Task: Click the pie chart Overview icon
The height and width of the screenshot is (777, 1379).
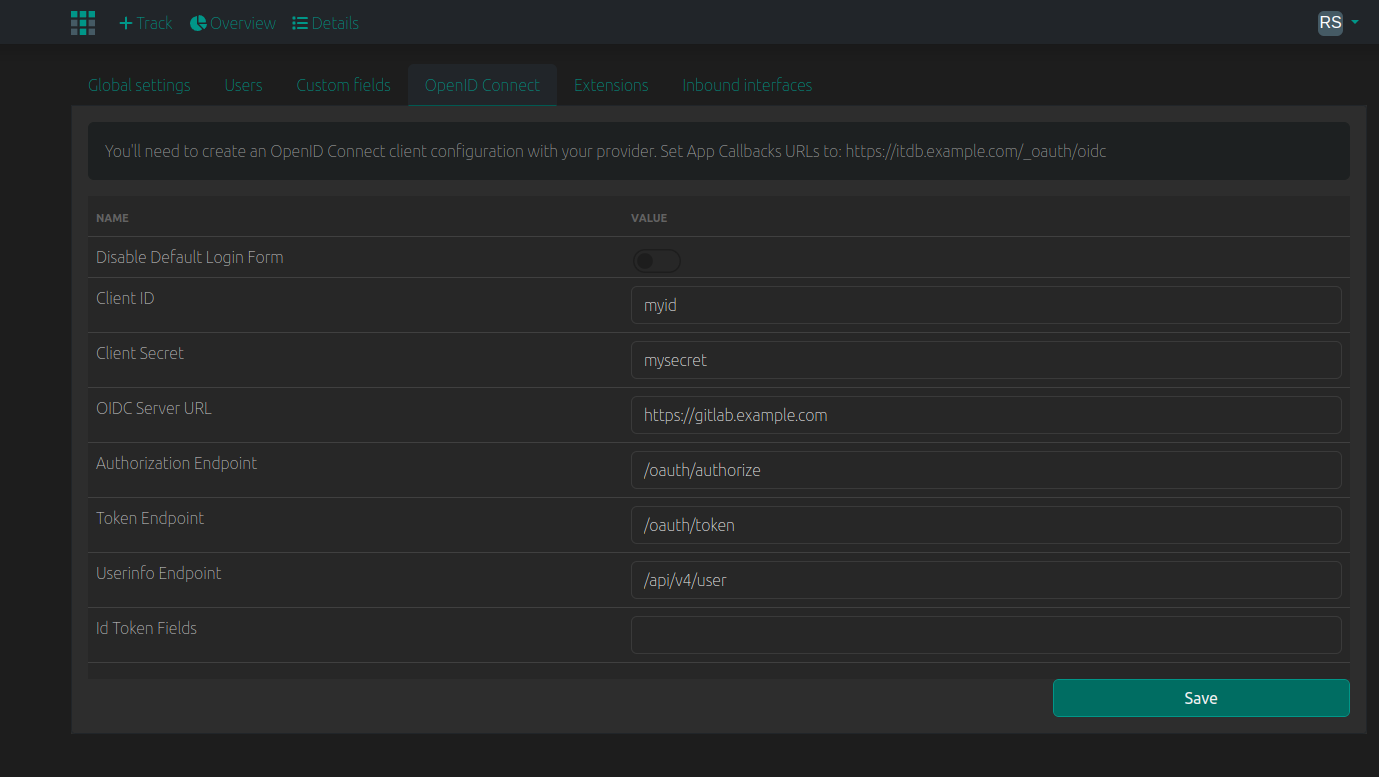Action: pyautogui.click(x=198, y=23)
